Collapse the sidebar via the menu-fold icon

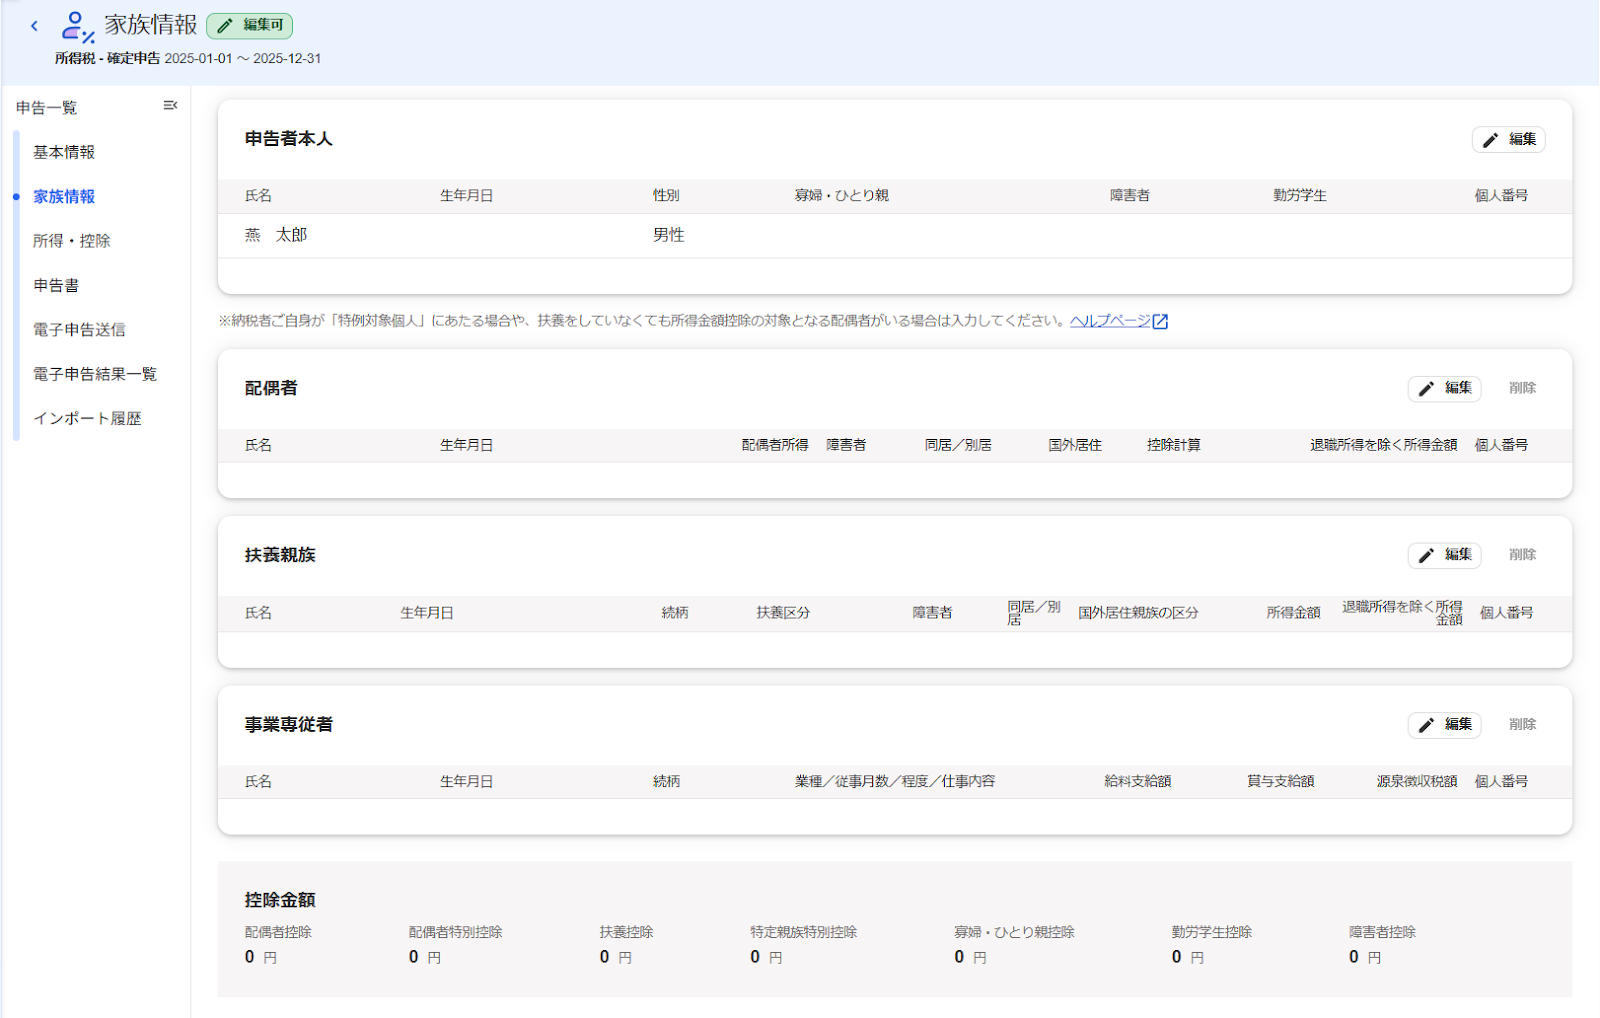pyautogui.click(x=170, y=105)
